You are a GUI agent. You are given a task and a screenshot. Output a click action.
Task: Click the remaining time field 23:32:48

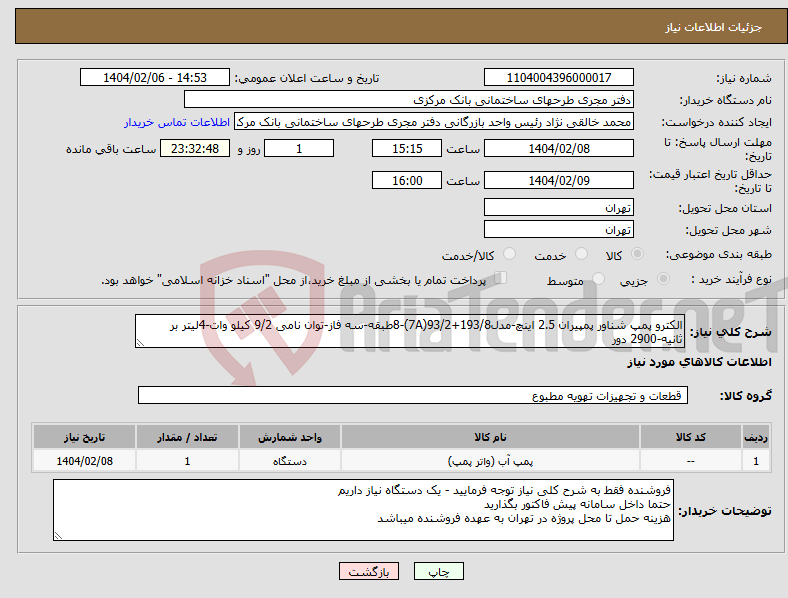point(195,148)
